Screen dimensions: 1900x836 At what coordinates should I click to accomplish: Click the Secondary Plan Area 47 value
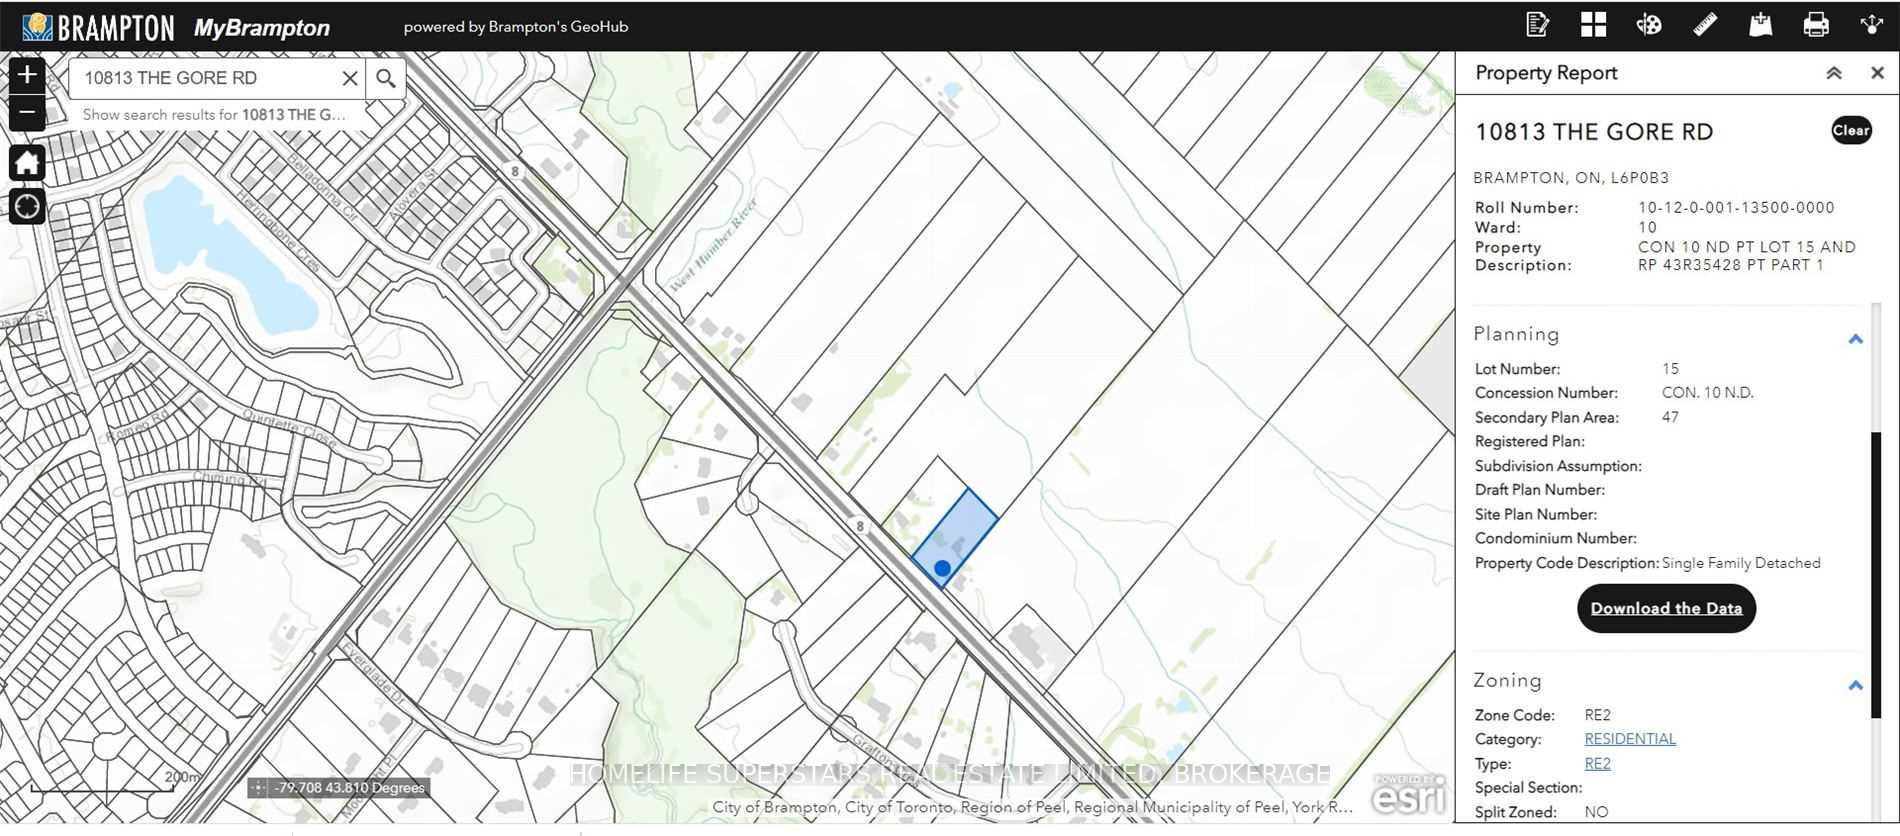tap(1670, 417)
